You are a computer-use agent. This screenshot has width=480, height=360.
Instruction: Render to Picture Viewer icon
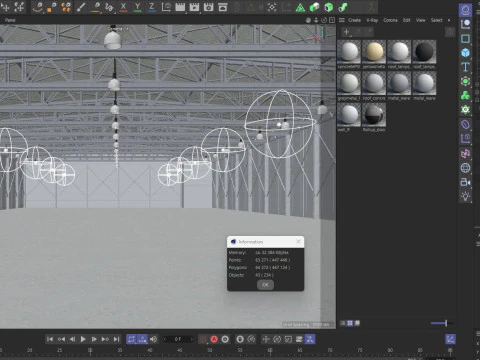(194, 7)
